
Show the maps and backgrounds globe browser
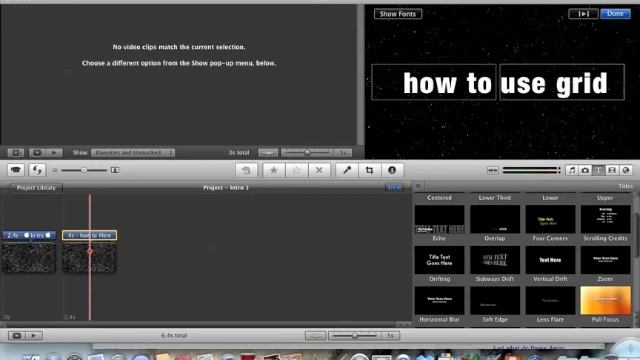[626, 170]
